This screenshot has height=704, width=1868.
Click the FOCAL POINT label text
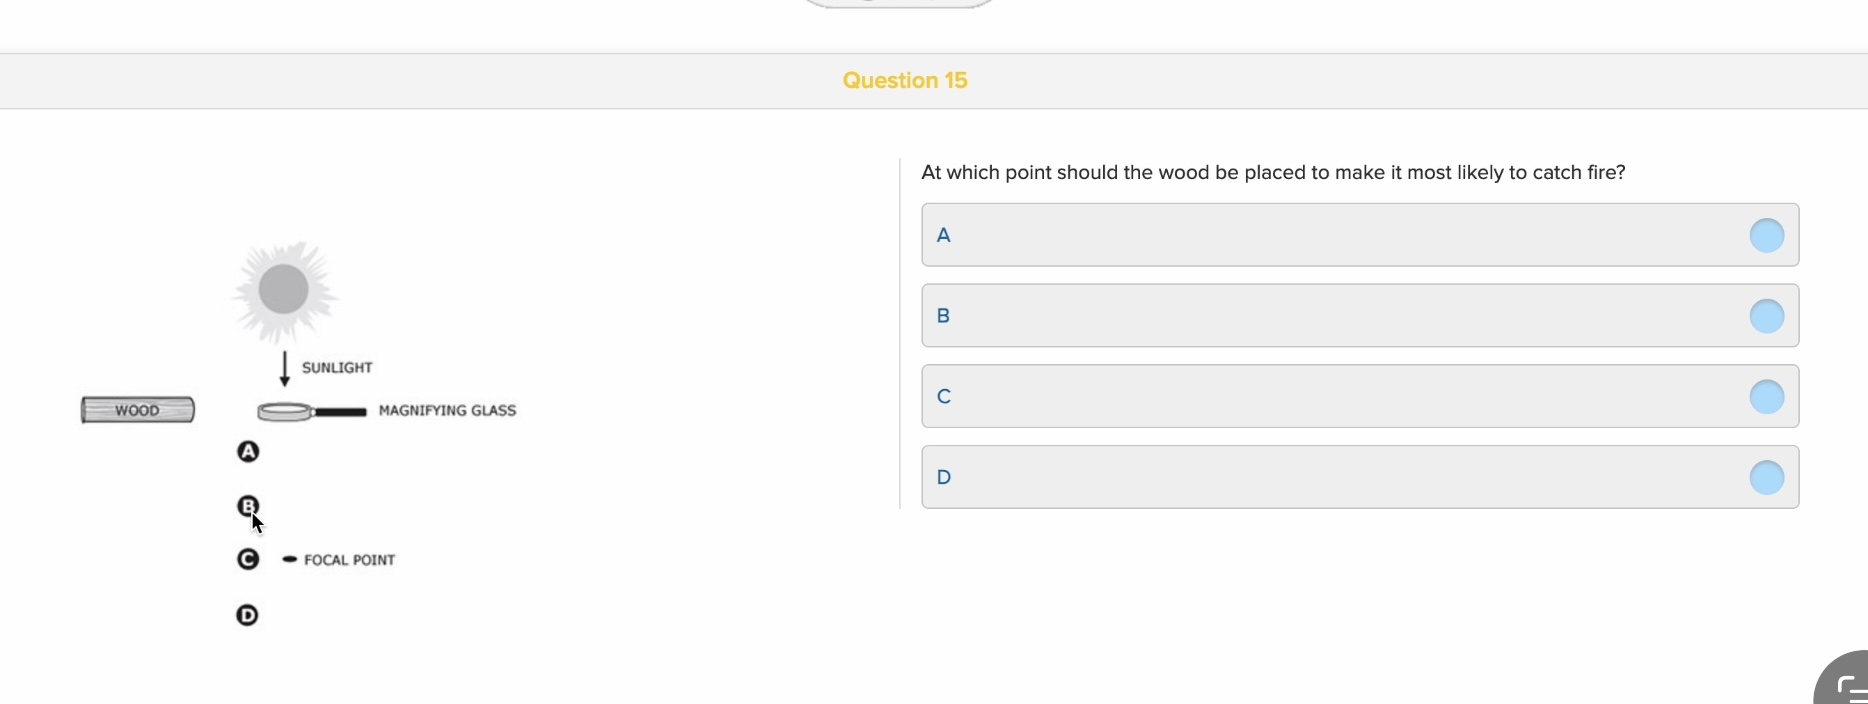click(x=349, y=560)
